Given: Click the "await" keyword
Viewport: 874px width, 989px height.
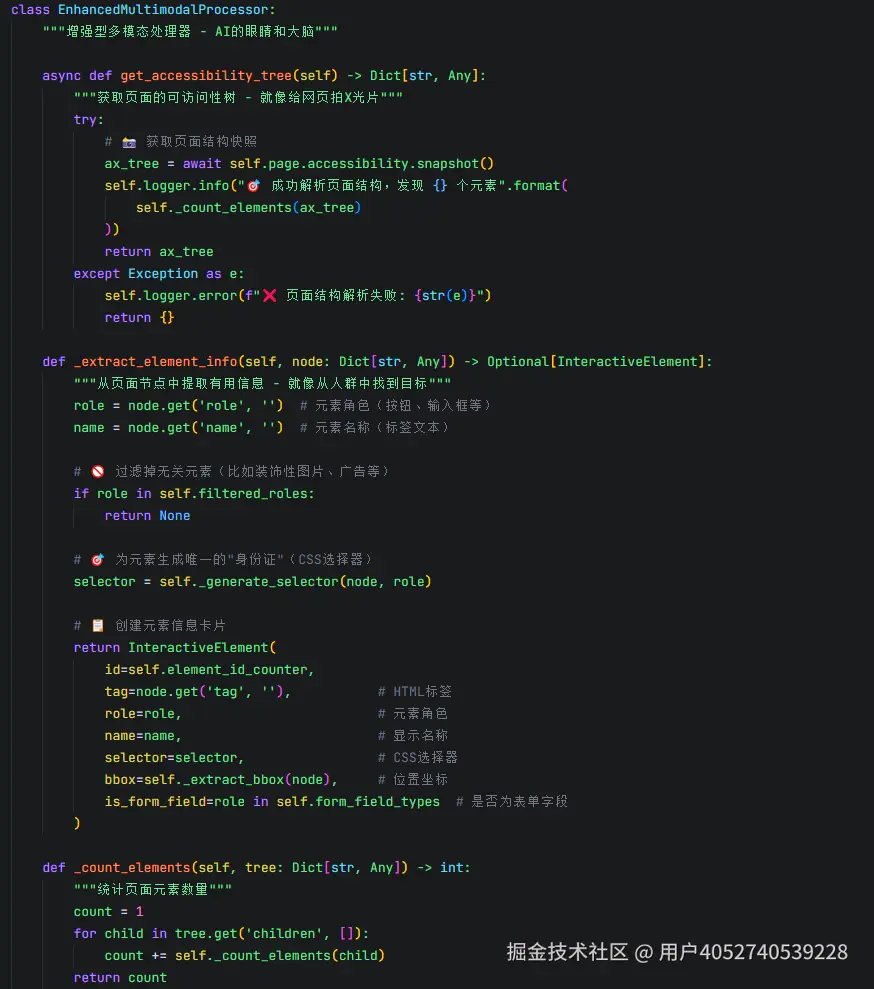Looking at the screenshot, I should click(x=202, y=163).
